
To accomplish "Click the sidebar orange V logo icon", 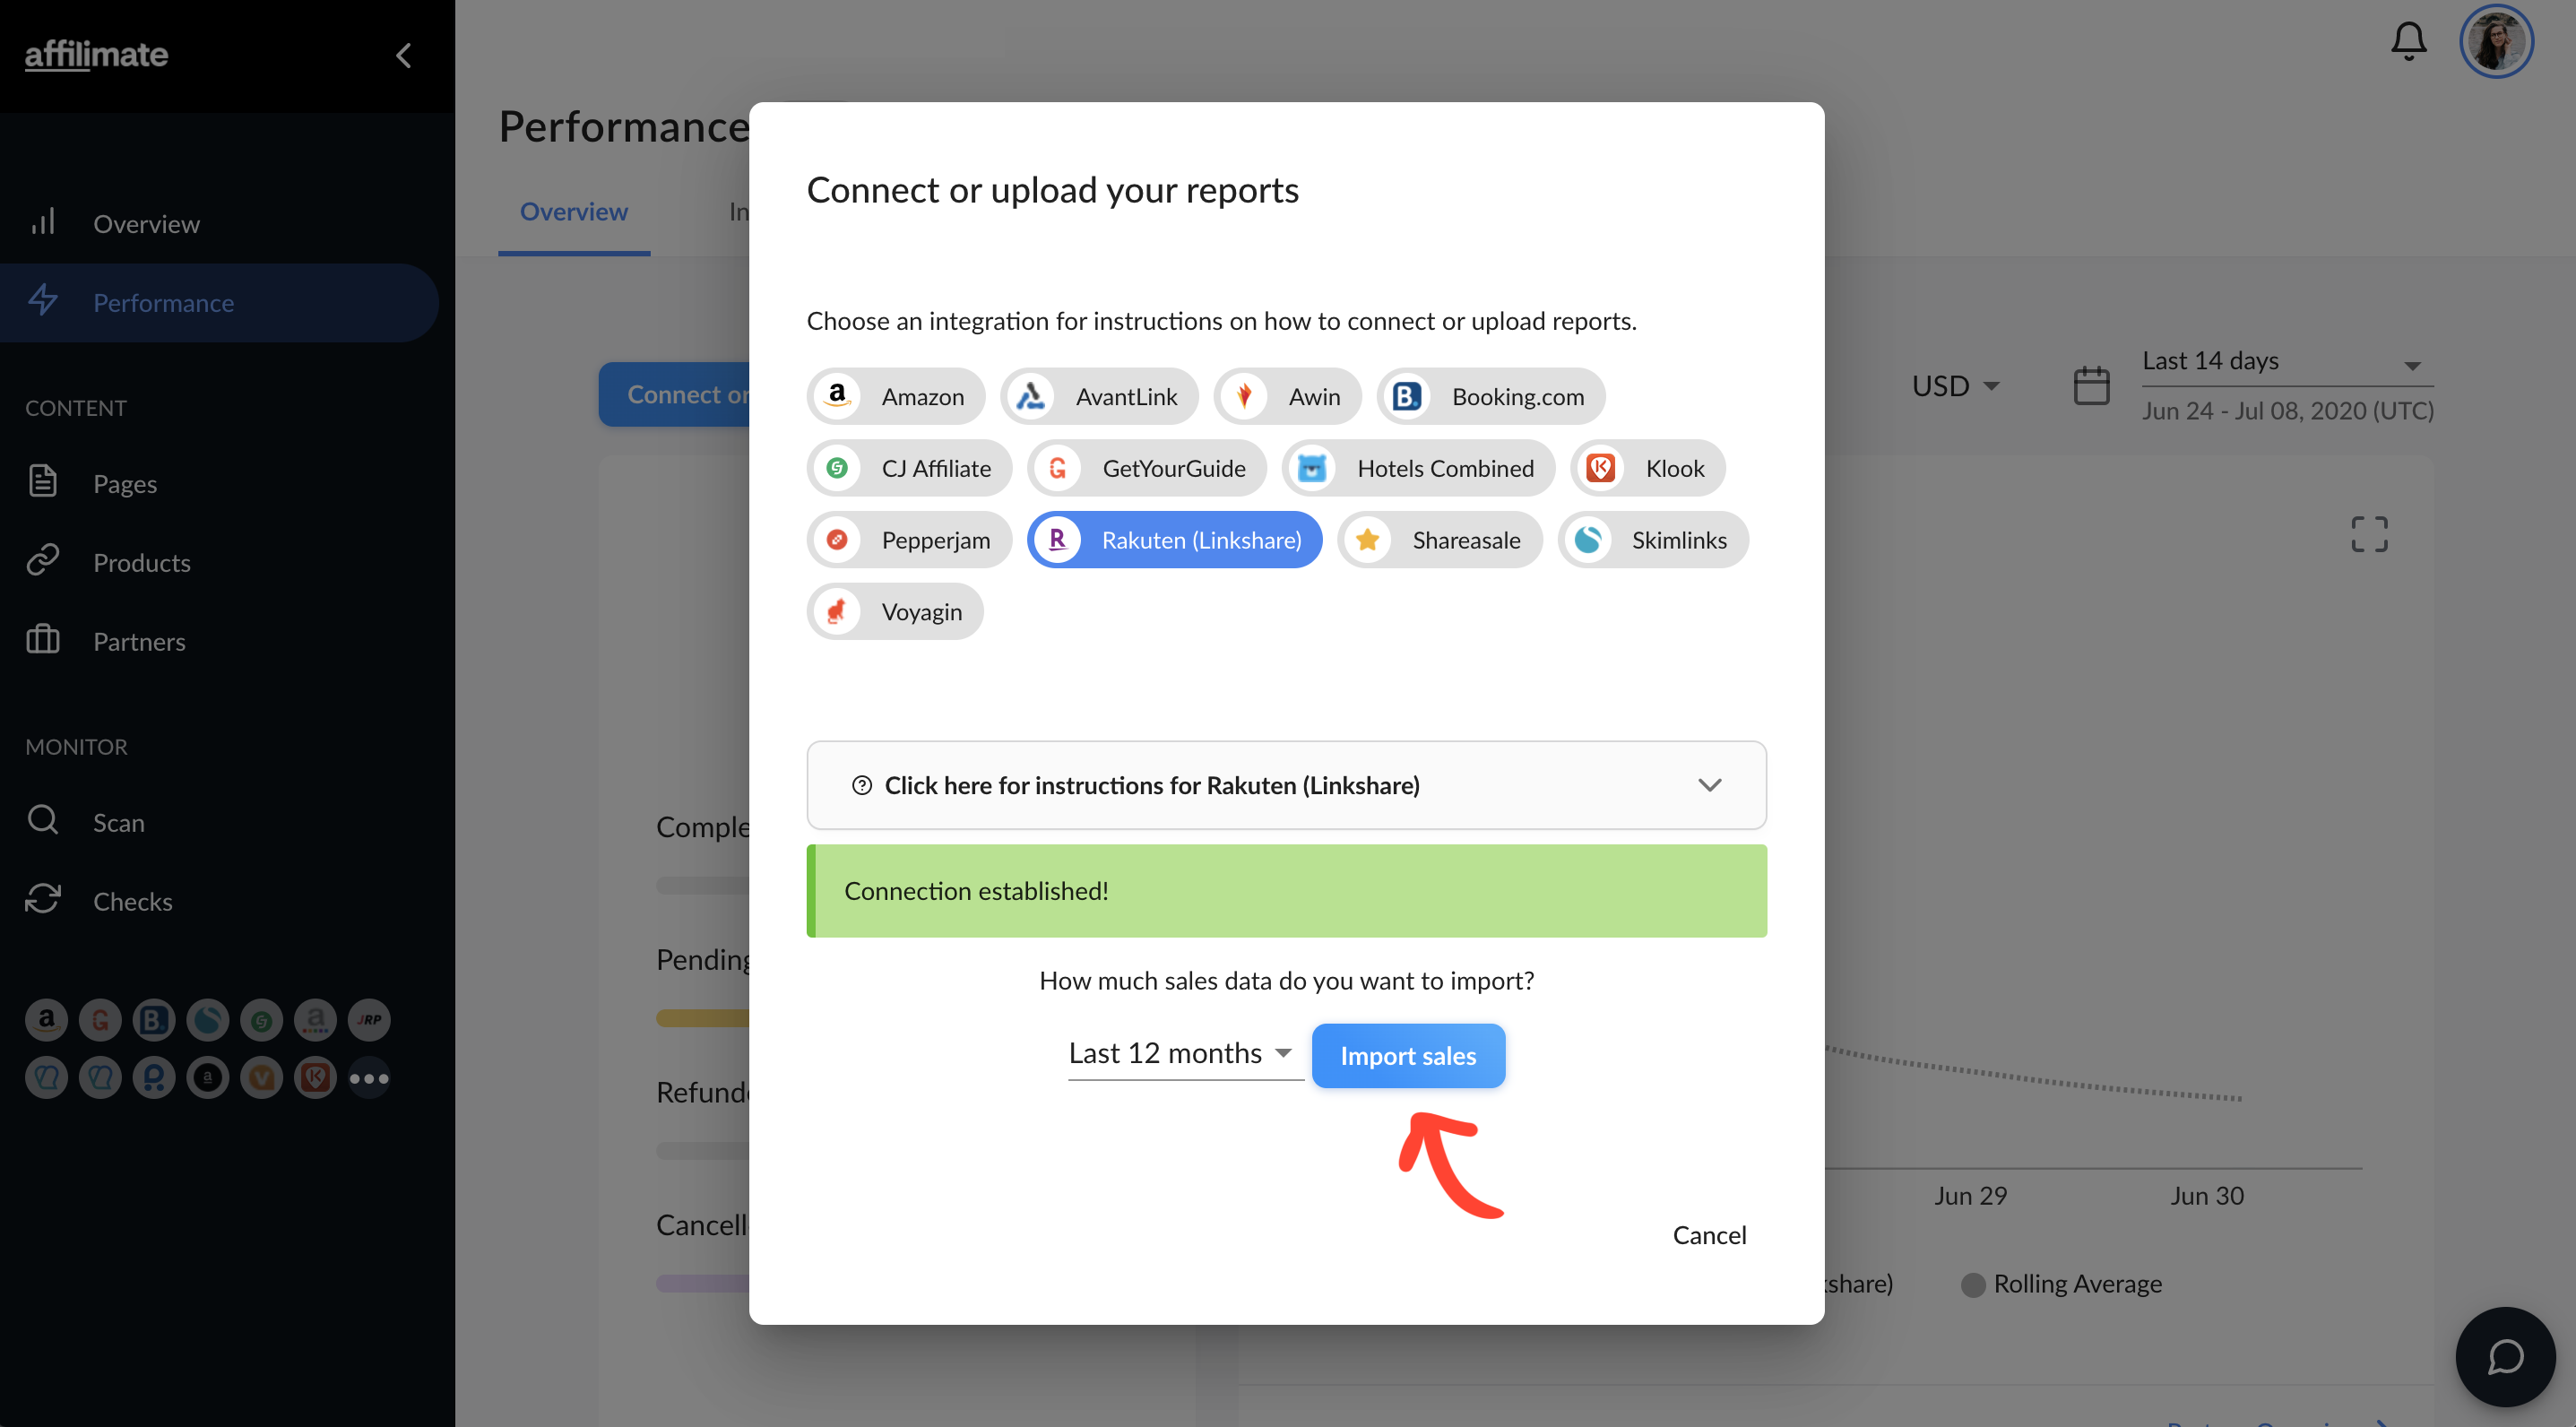I will 262,1078.
